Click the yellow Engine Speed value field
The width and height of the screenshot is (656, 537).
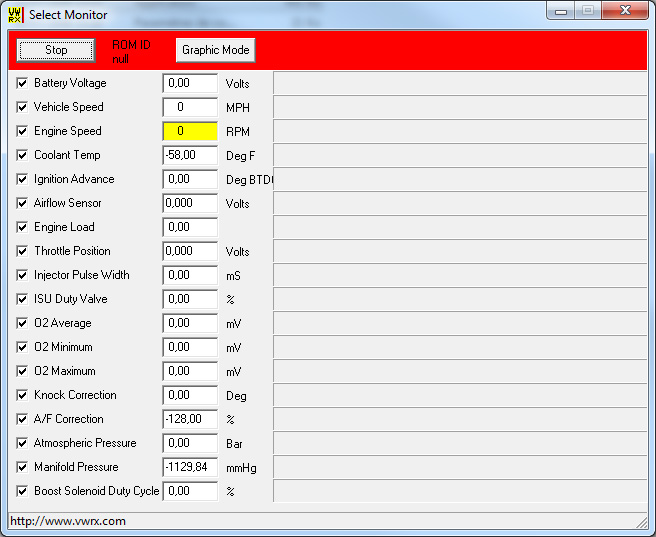click(190, 131)
